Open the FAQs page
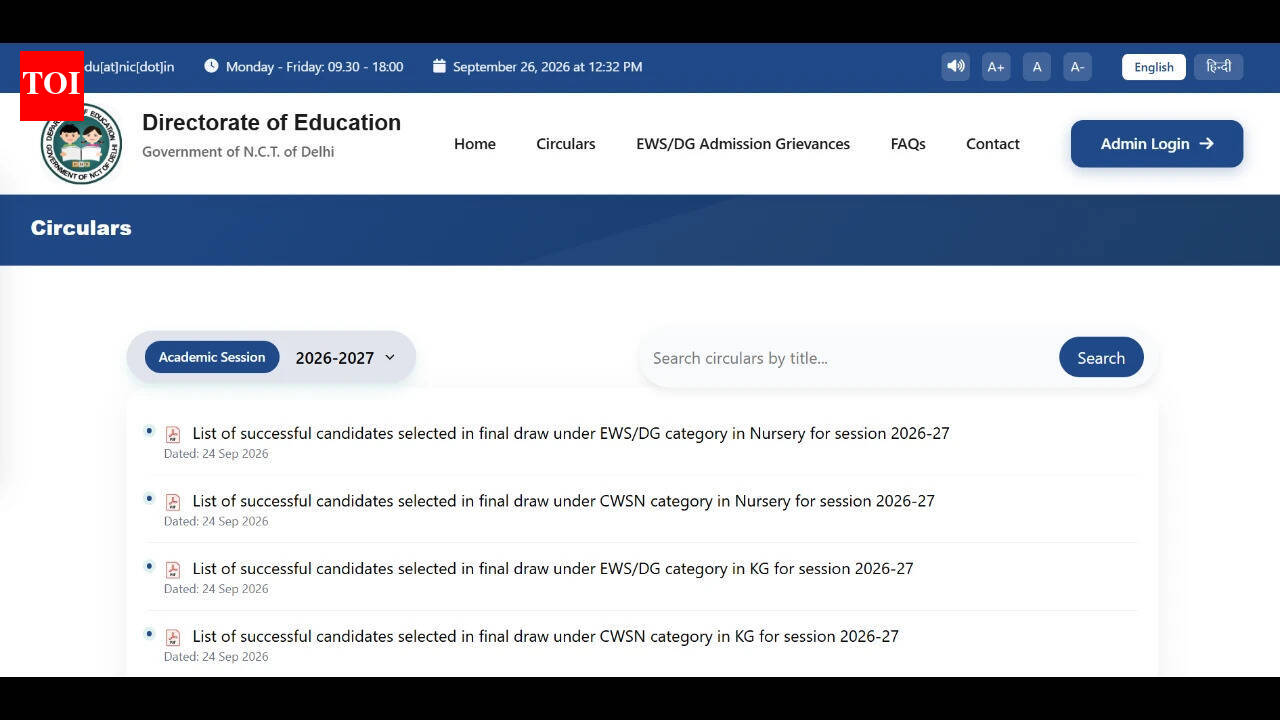 pyautogui.click(x=908, y=144)
